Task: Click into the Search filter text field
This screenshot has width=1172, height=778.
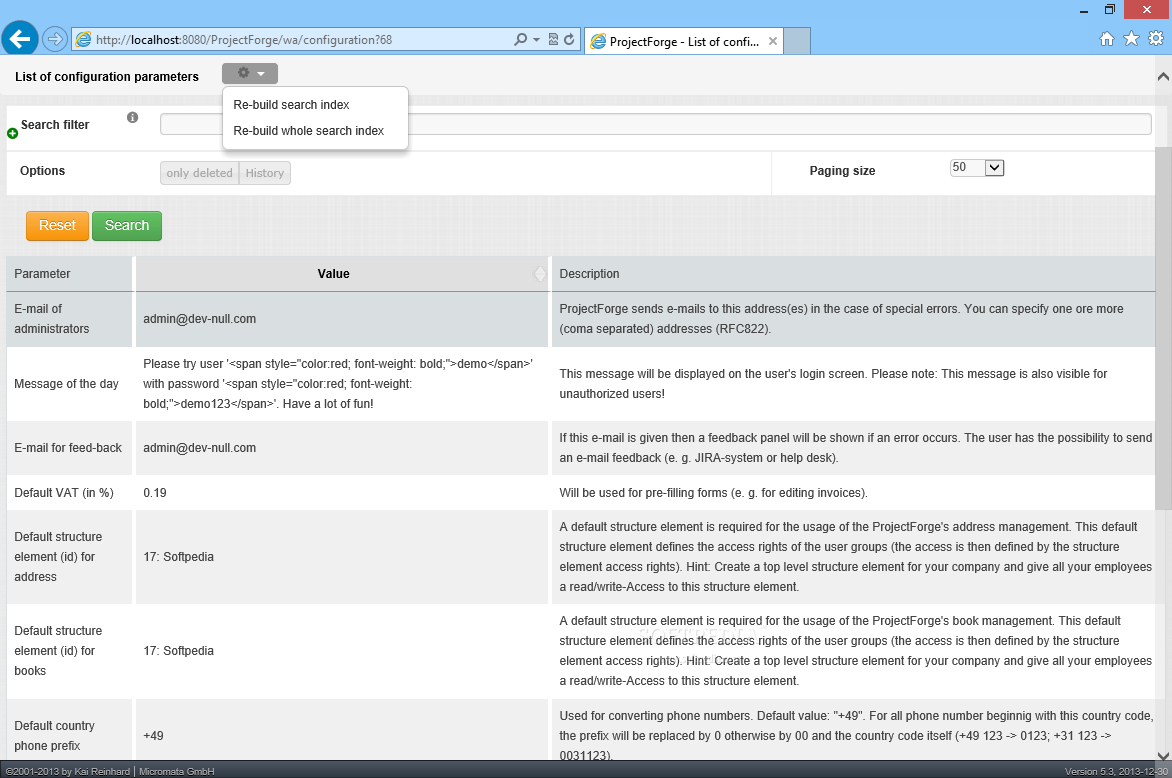Action: point(656,124)
